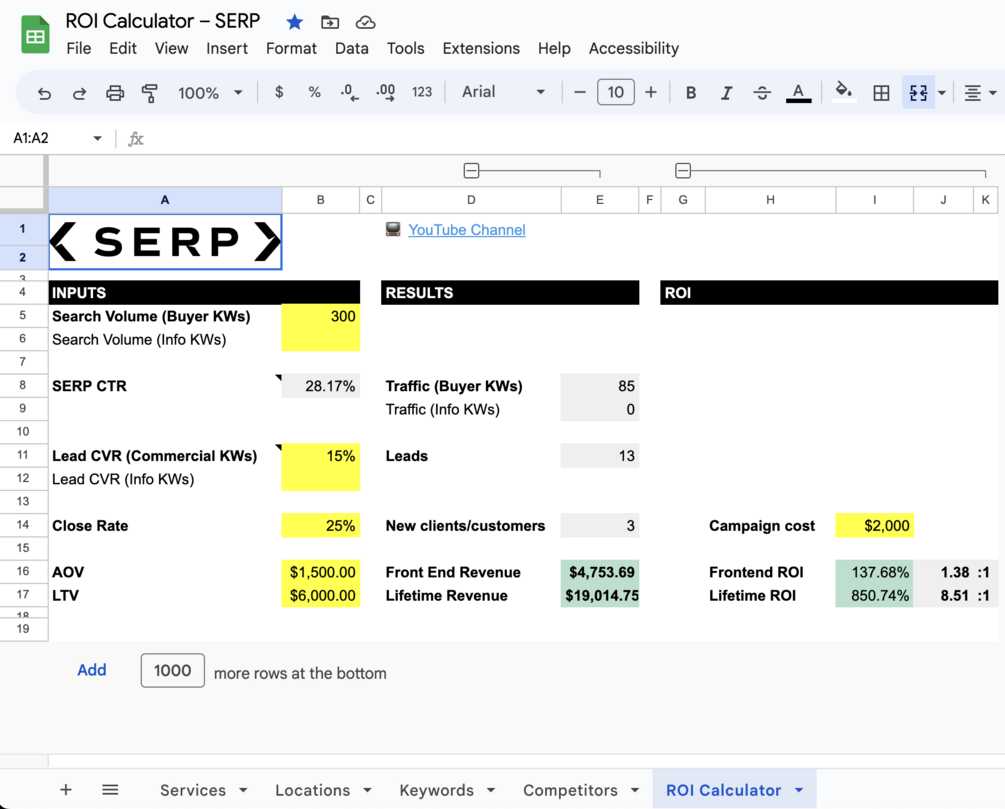1005x809 pixels.
Task: Star the ROI Calculator document
Action: pyautogui.click(x=294, y=22)
